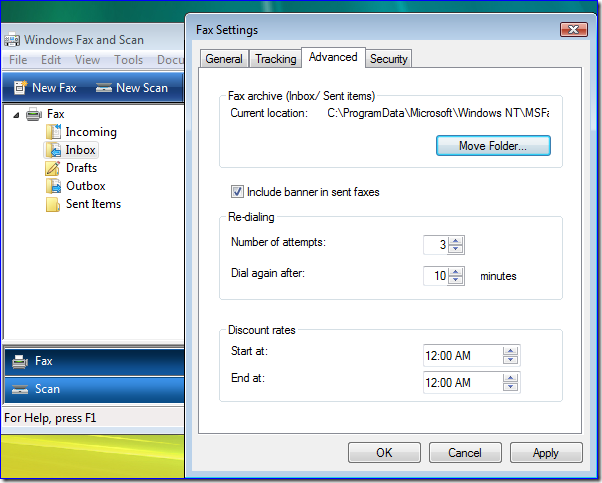This screenshot has height=483, width=602.
Task: Click the New Fax toolbar label
Action: tap(54, 88)
